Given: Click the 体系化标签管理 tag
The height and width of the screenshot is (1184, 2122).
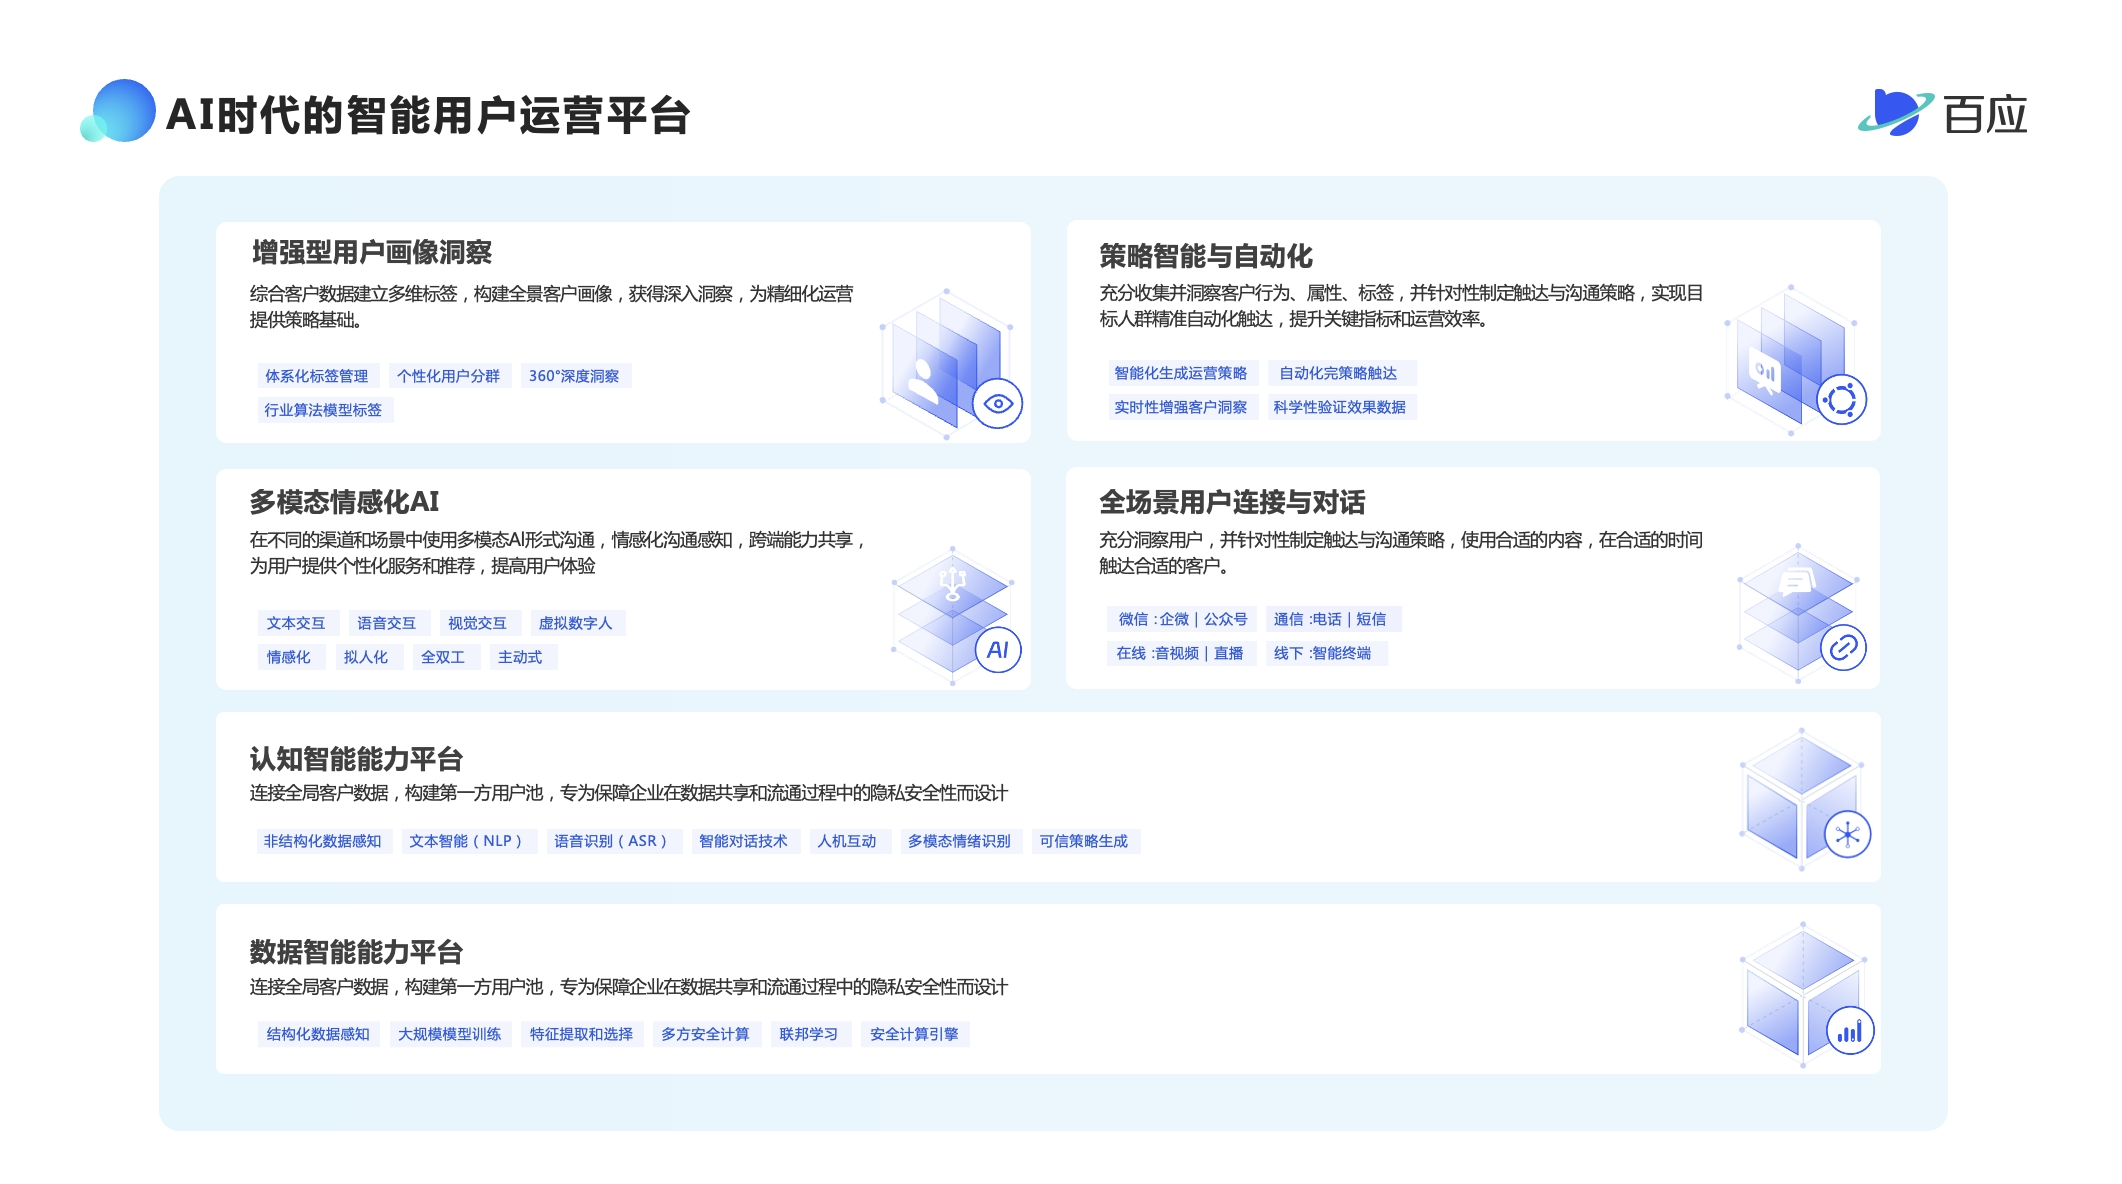Looking at the screenshot, I should tap(317, 376).
